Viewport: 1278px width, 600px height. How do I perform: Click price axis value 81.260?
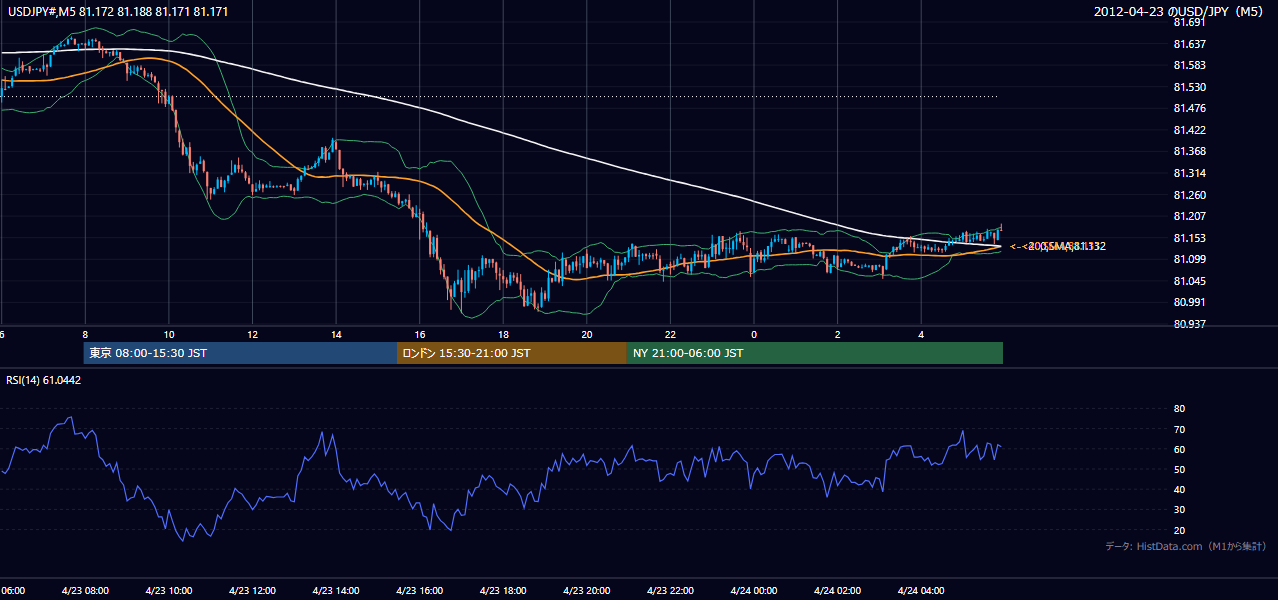(1189, 195)
